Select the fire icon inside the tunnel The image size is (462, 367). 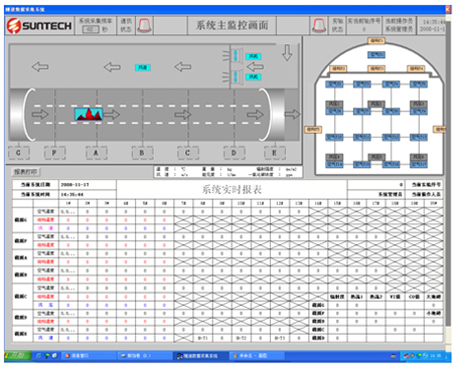88,114
